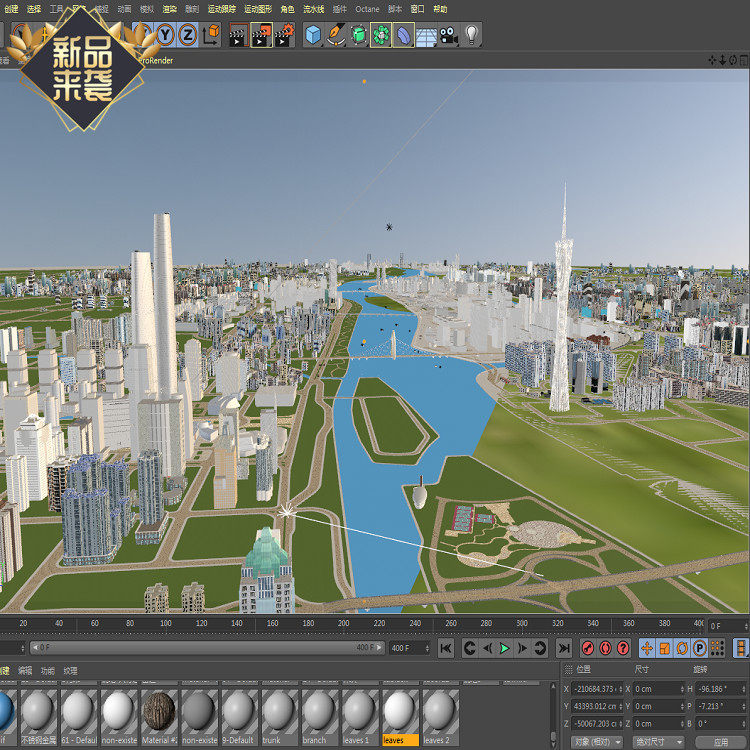The width and height of the screenshot is (750, 750).
Task: Open material manager 编辑 menu
Action: [x=25, y=671]
